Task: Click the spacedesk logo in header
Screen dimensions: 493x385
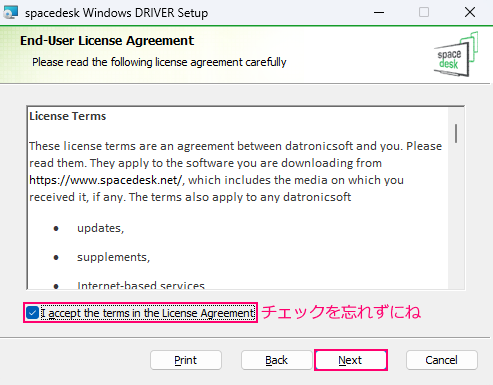Action: click(456, 54)
